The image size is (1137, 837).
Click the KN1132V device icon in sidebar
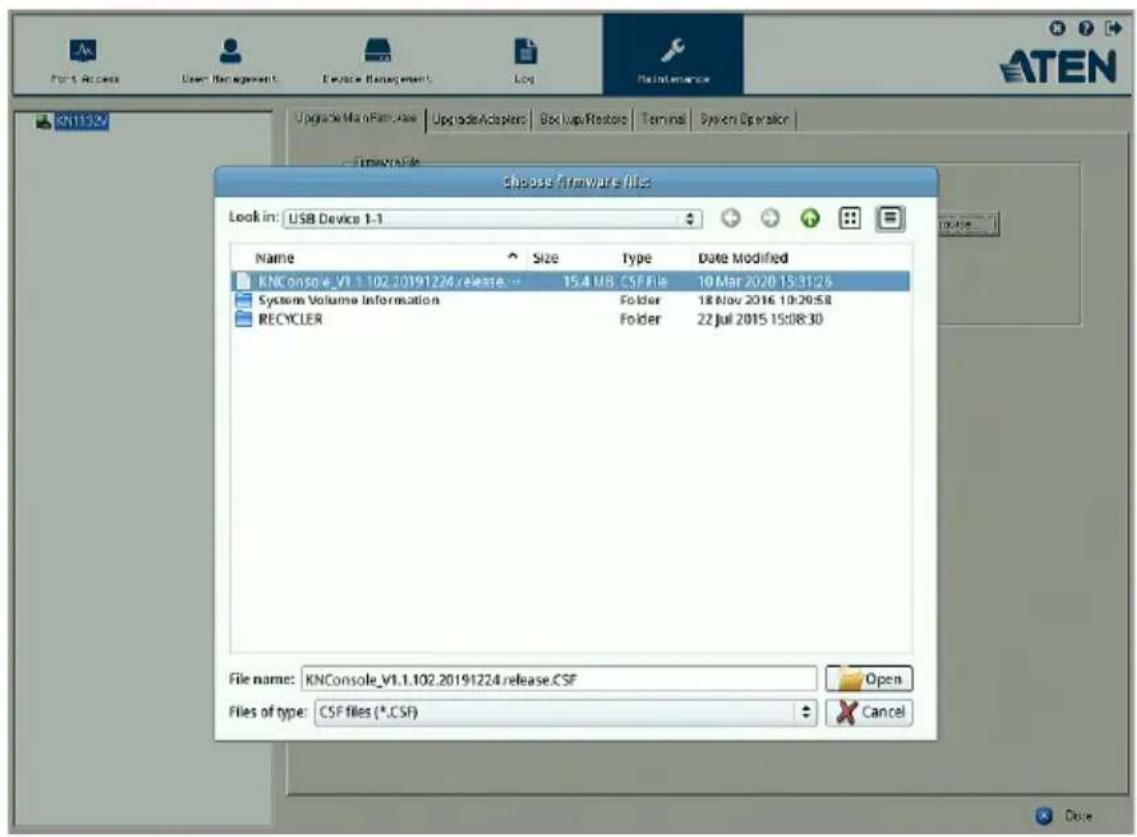tap(44, 121)
